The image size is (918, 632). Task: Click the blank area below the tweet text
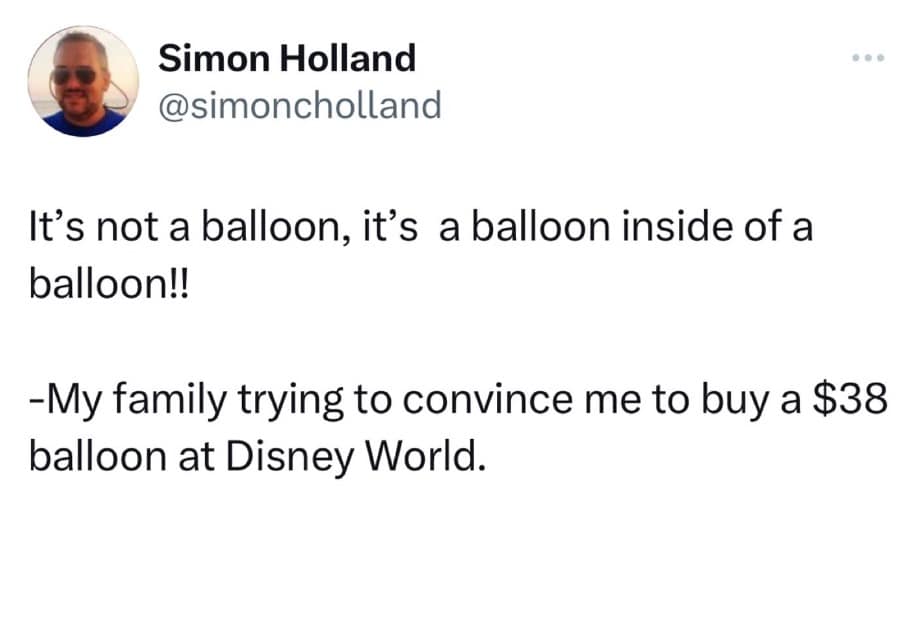point(459,560)
